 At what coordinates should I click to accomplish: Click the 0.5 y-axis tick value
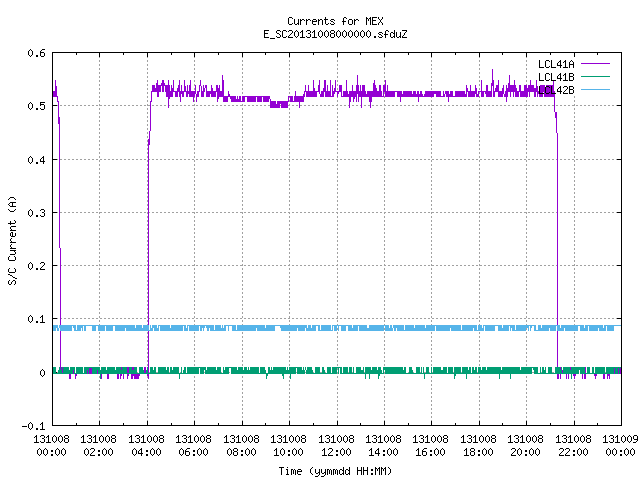point(36,106)
